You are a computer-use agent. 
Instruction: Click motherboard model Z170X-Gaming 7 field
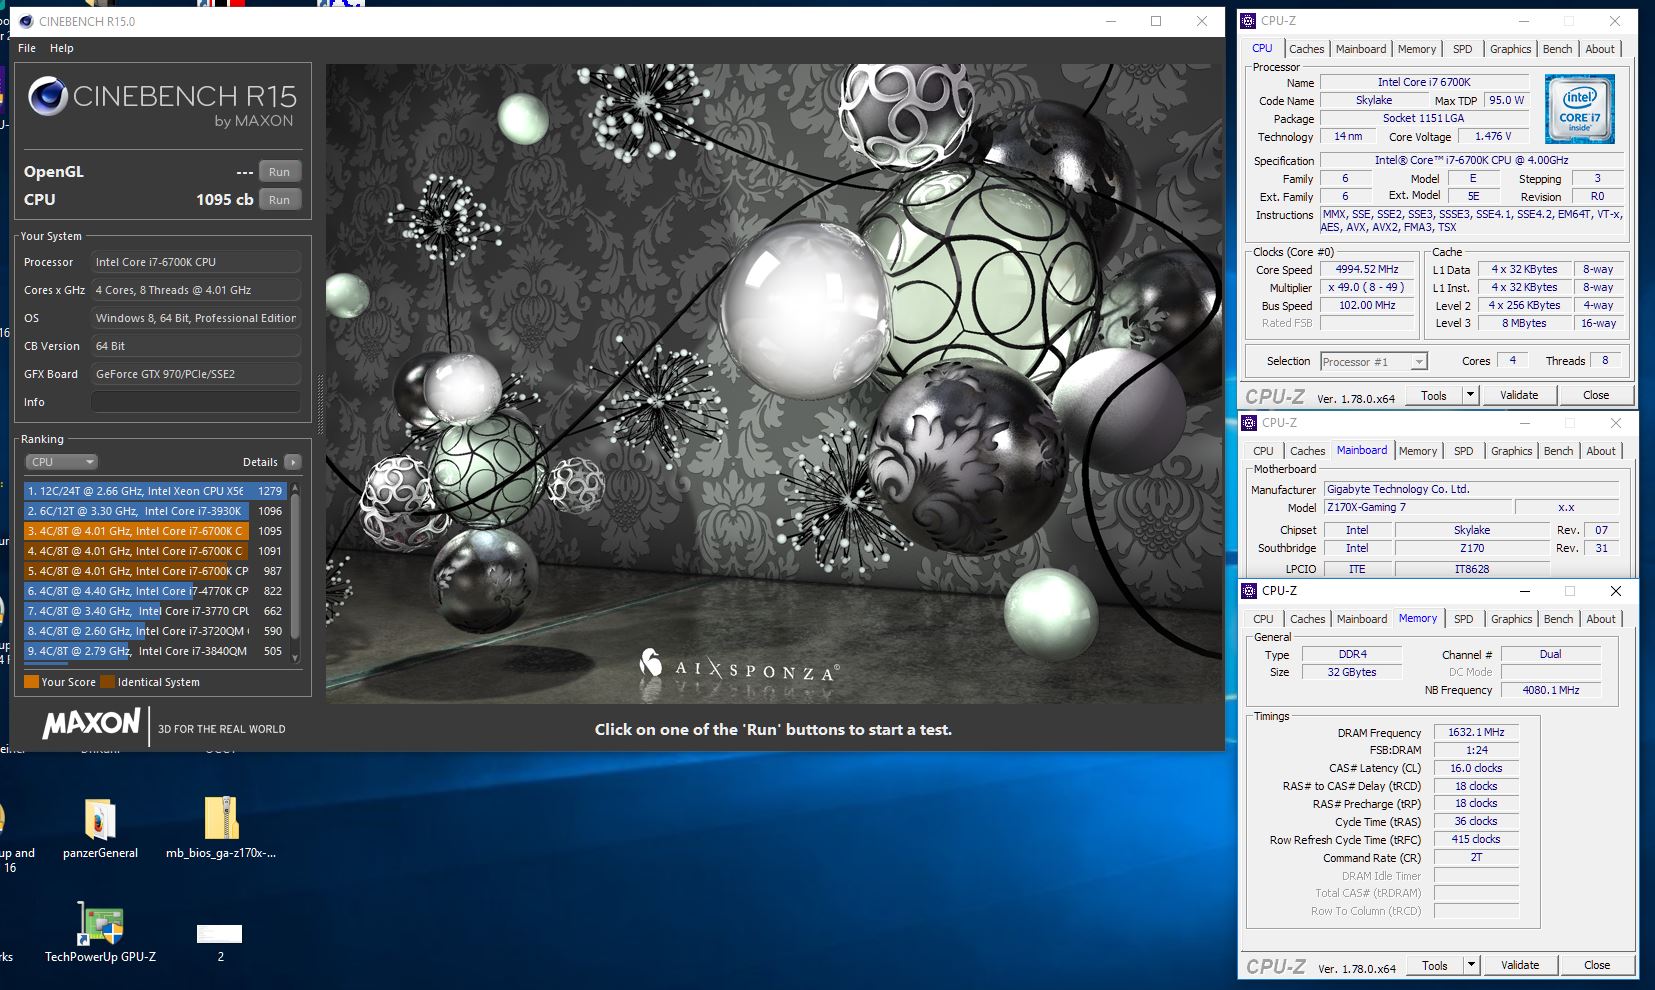pyautogui.click(x=1419, y=507)
